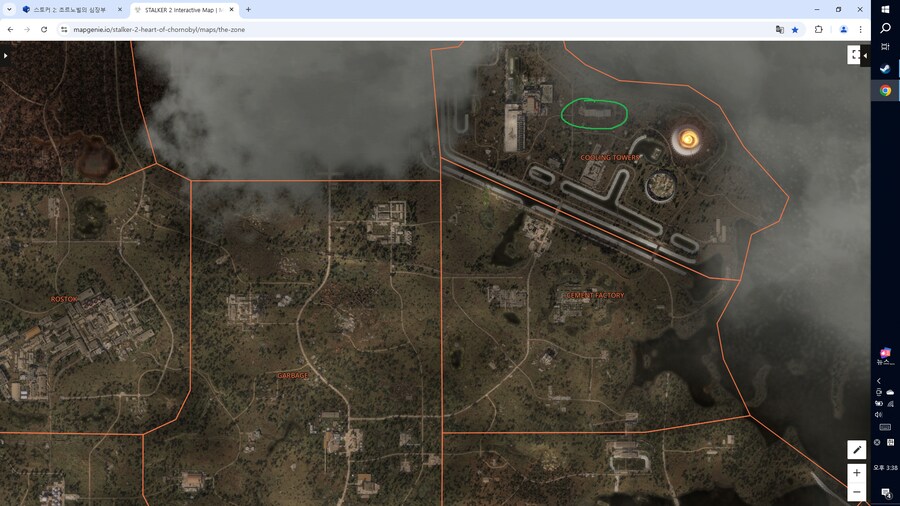This screenshot has width=900, height=506.
Task: Select the STALKER 2 Interactive Map tab
Action: click(180, 9)
